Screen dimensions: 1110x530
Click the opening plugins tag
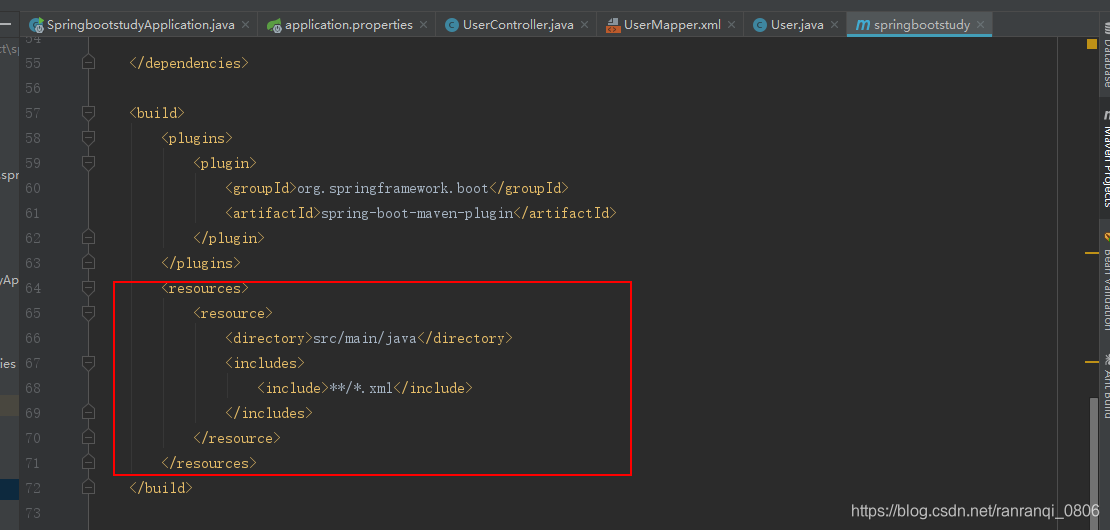coord(197,138)
